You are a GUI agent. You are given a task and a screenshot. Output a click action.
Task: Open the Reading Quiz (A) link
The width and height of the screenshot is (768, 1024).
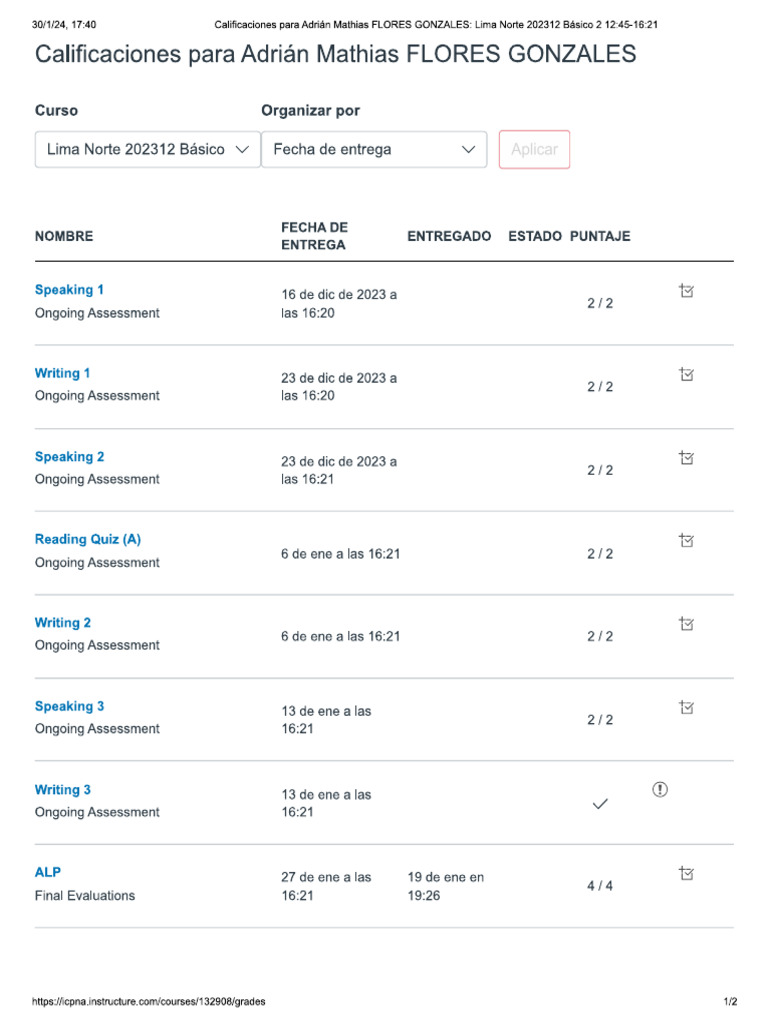[88, 539]
